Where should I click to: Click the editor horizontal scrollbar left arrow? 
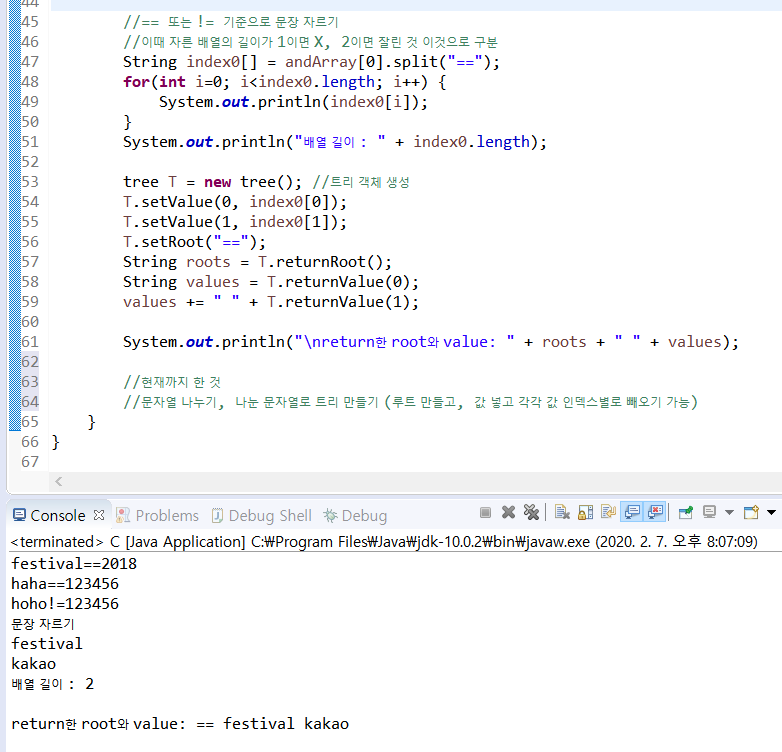(59, 481)
